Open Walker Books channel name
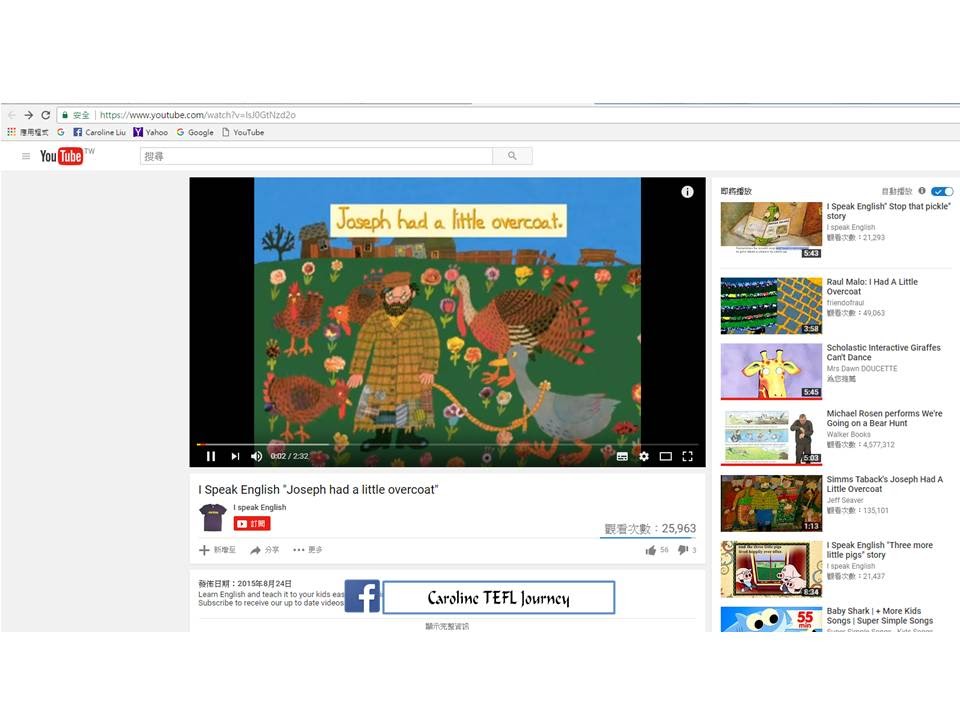Image resolution: width=960 pixels, height=720 pixels. point(848,434)
